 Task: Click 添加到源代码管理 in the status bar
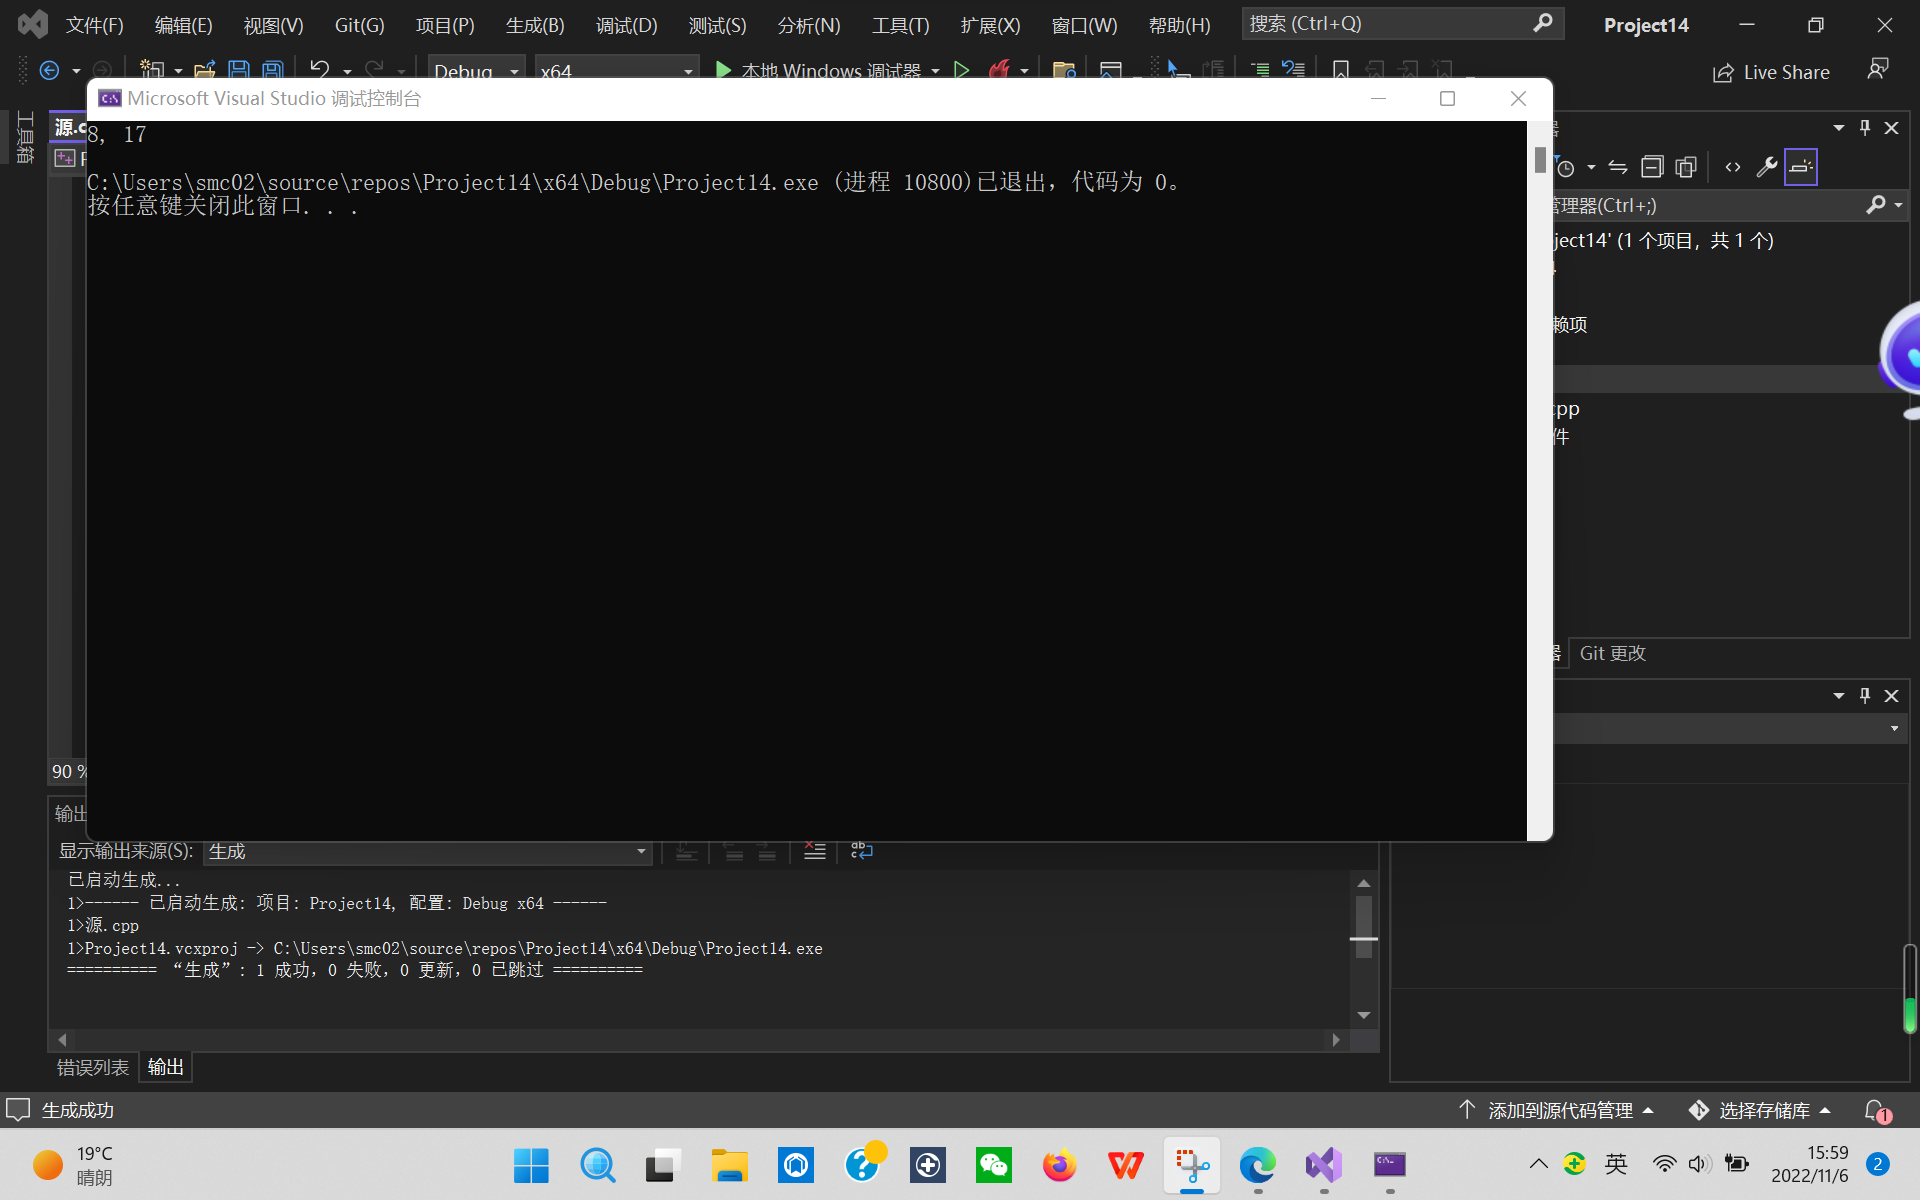(1558, 1110)
